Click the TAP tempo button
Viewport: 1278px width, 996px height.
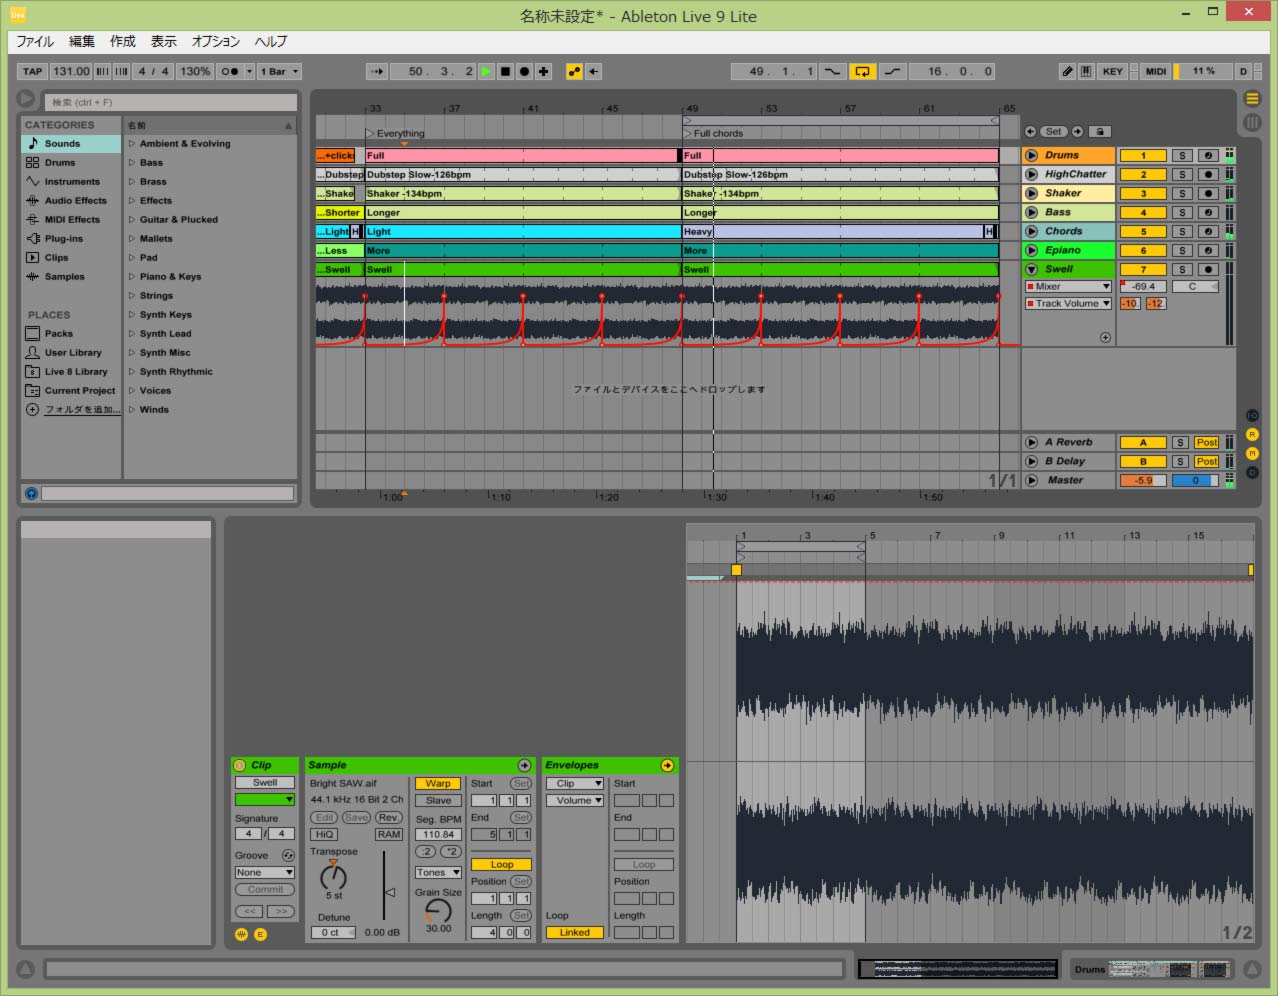point(33,72)
